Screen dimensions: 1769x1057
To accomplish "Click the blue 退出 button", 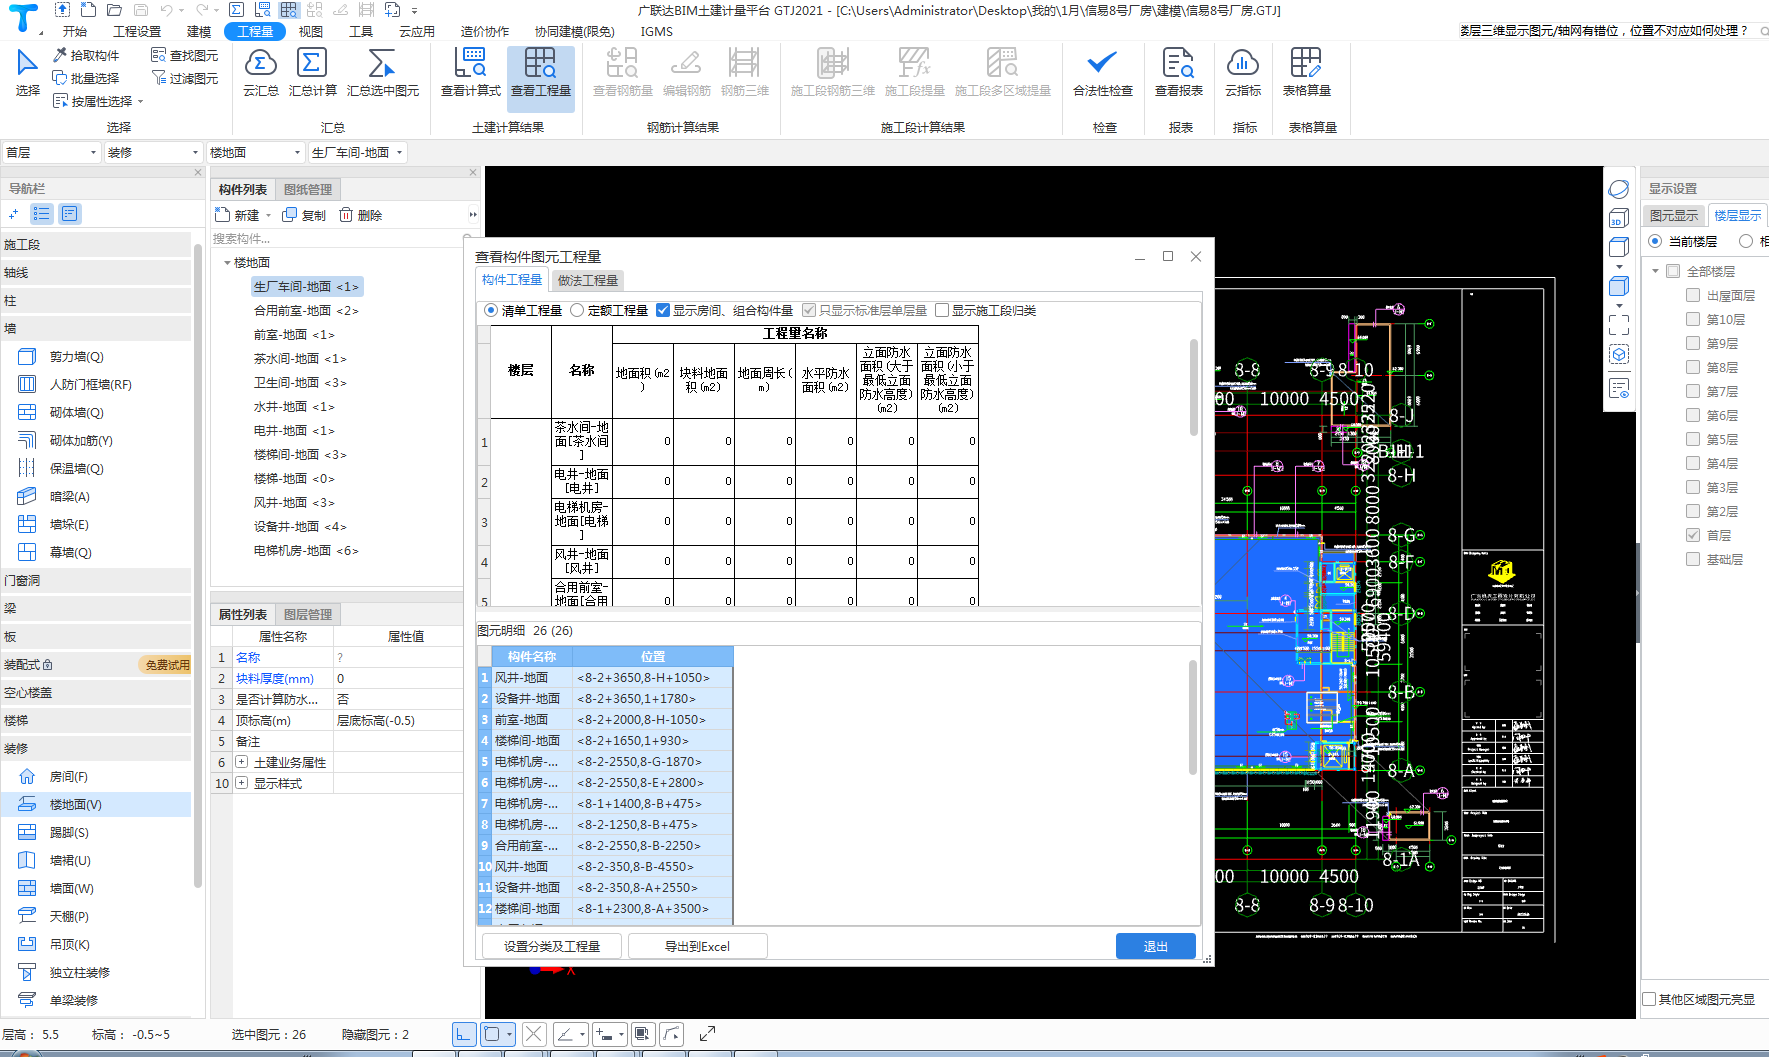I will point(1155,946).
